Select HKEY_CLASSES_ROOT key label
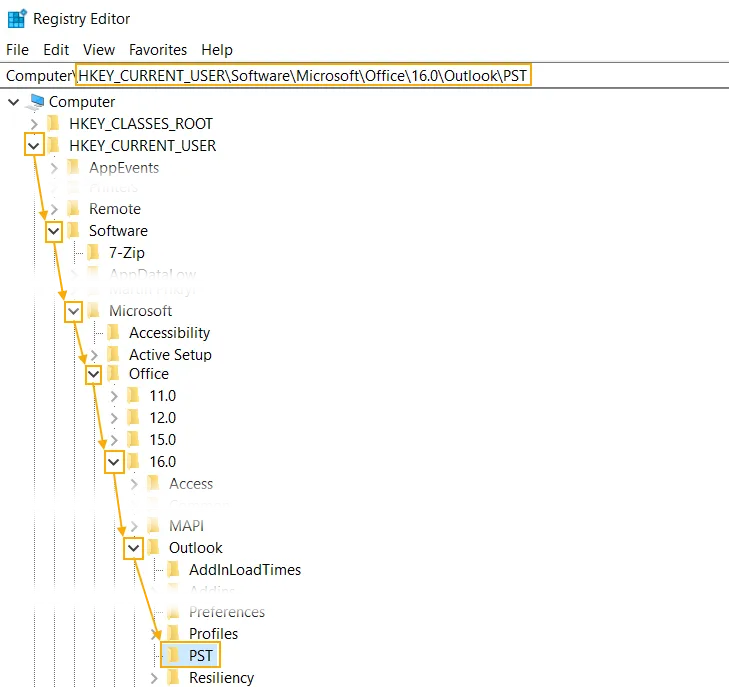Screen dimensions: 729x687 click(x=141, y=124)
